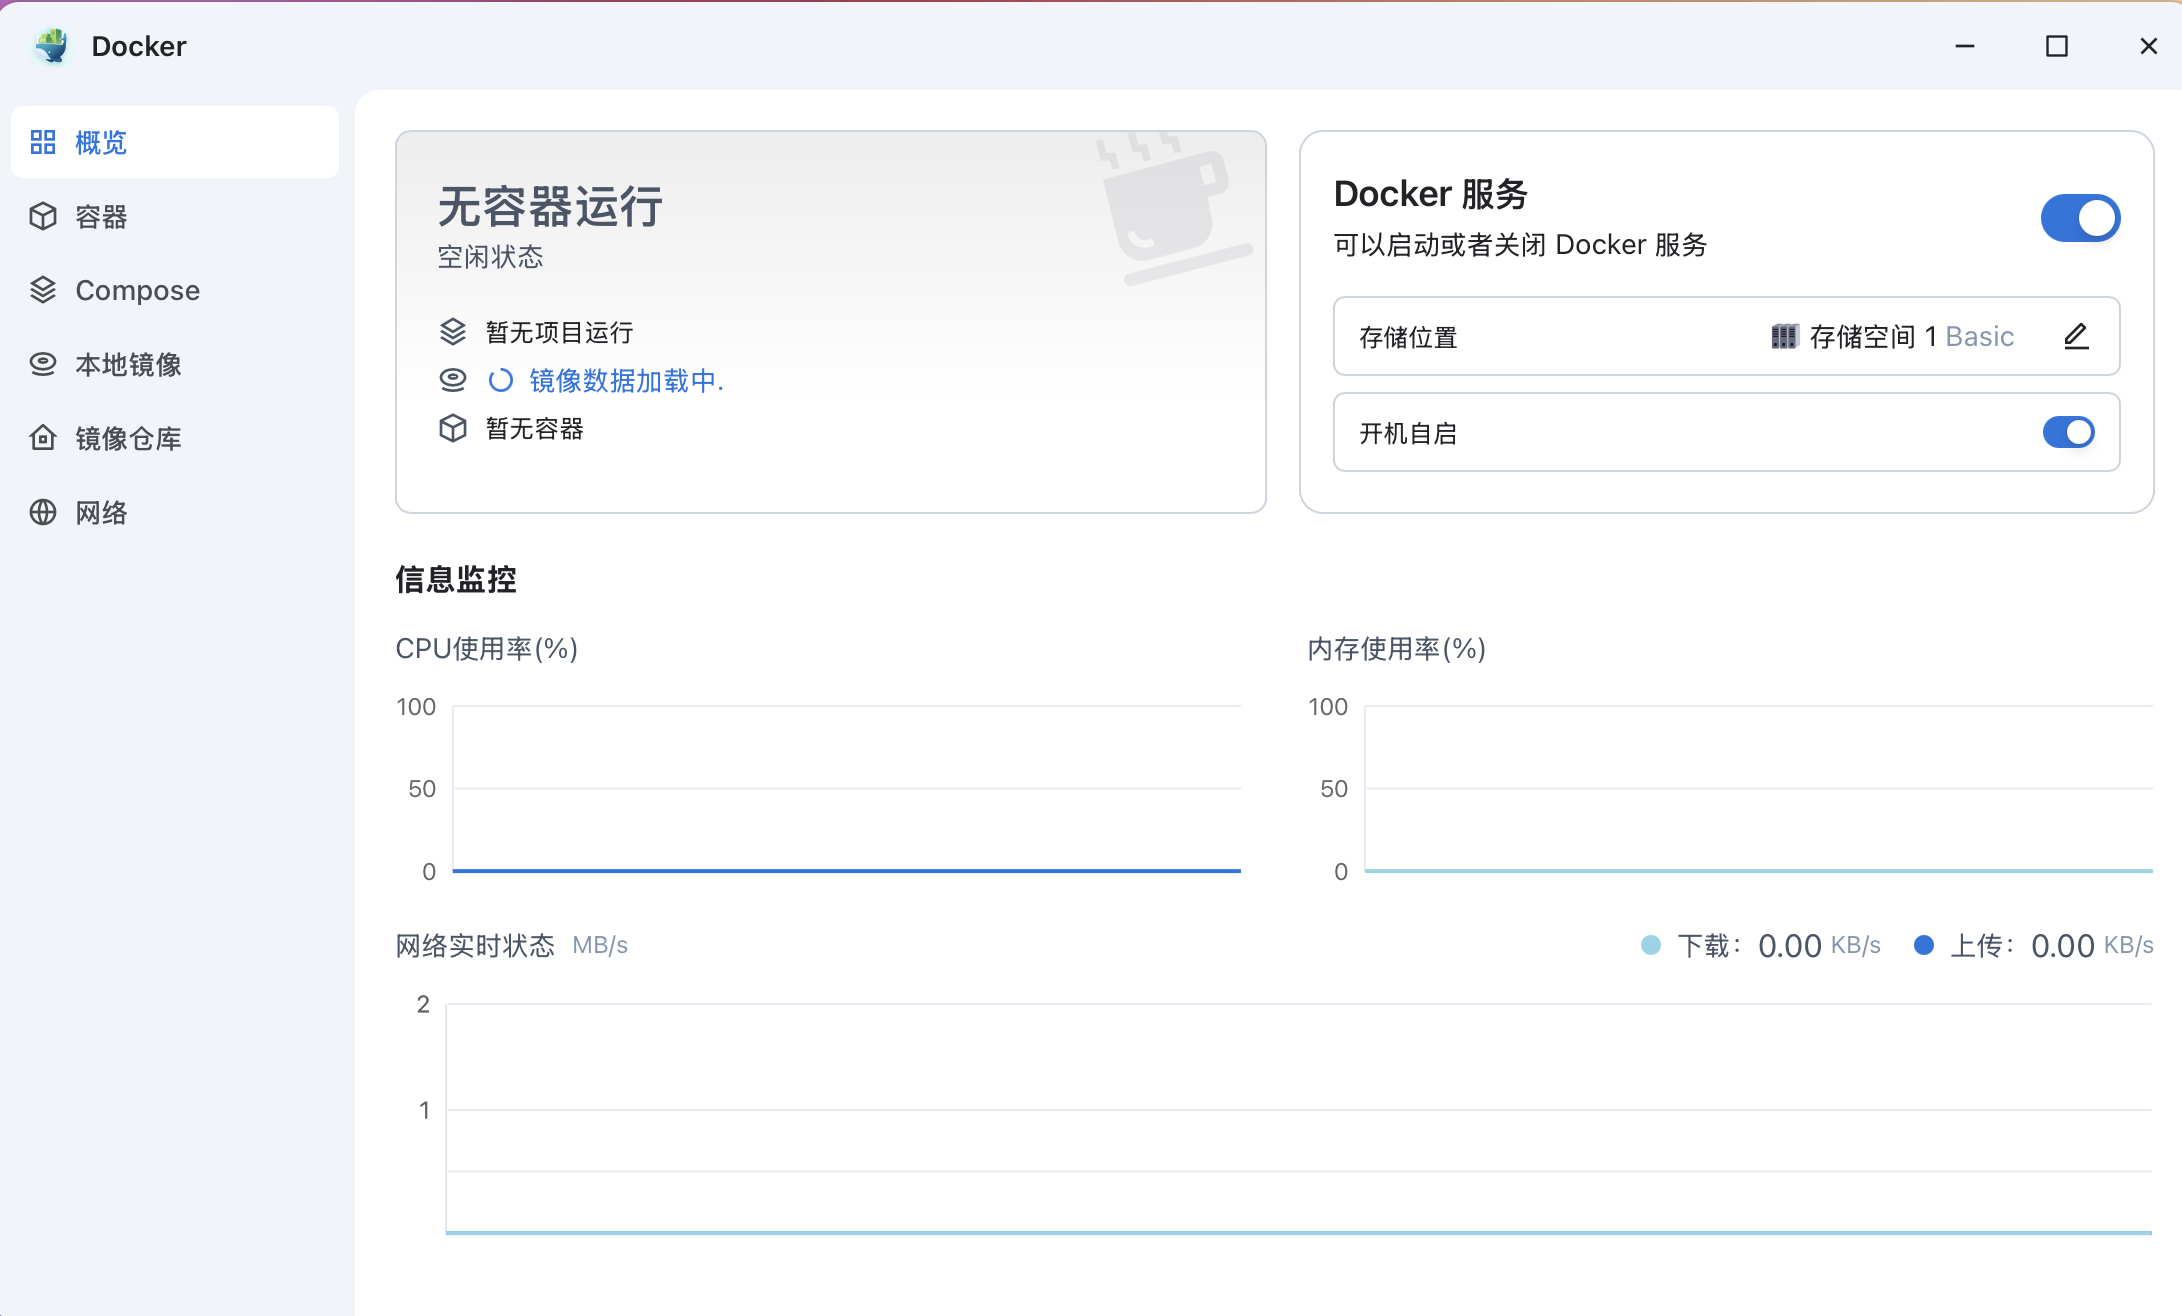
Task: Edit storage location with pencil icon
Action: [x=2076, y=336]
